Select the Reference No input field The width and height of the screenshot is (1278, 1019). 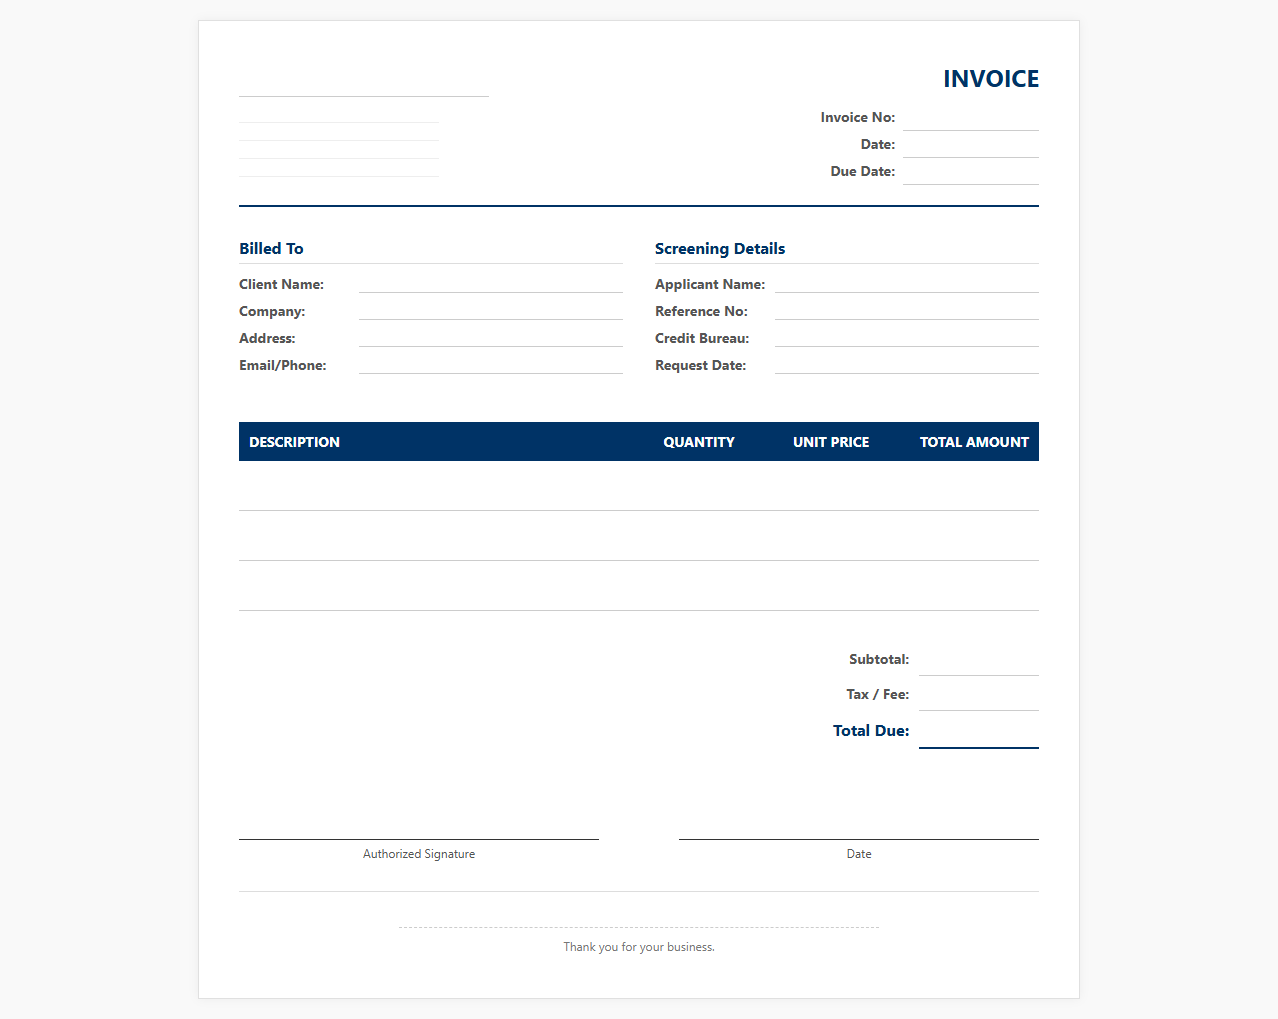tap(907, 311)
